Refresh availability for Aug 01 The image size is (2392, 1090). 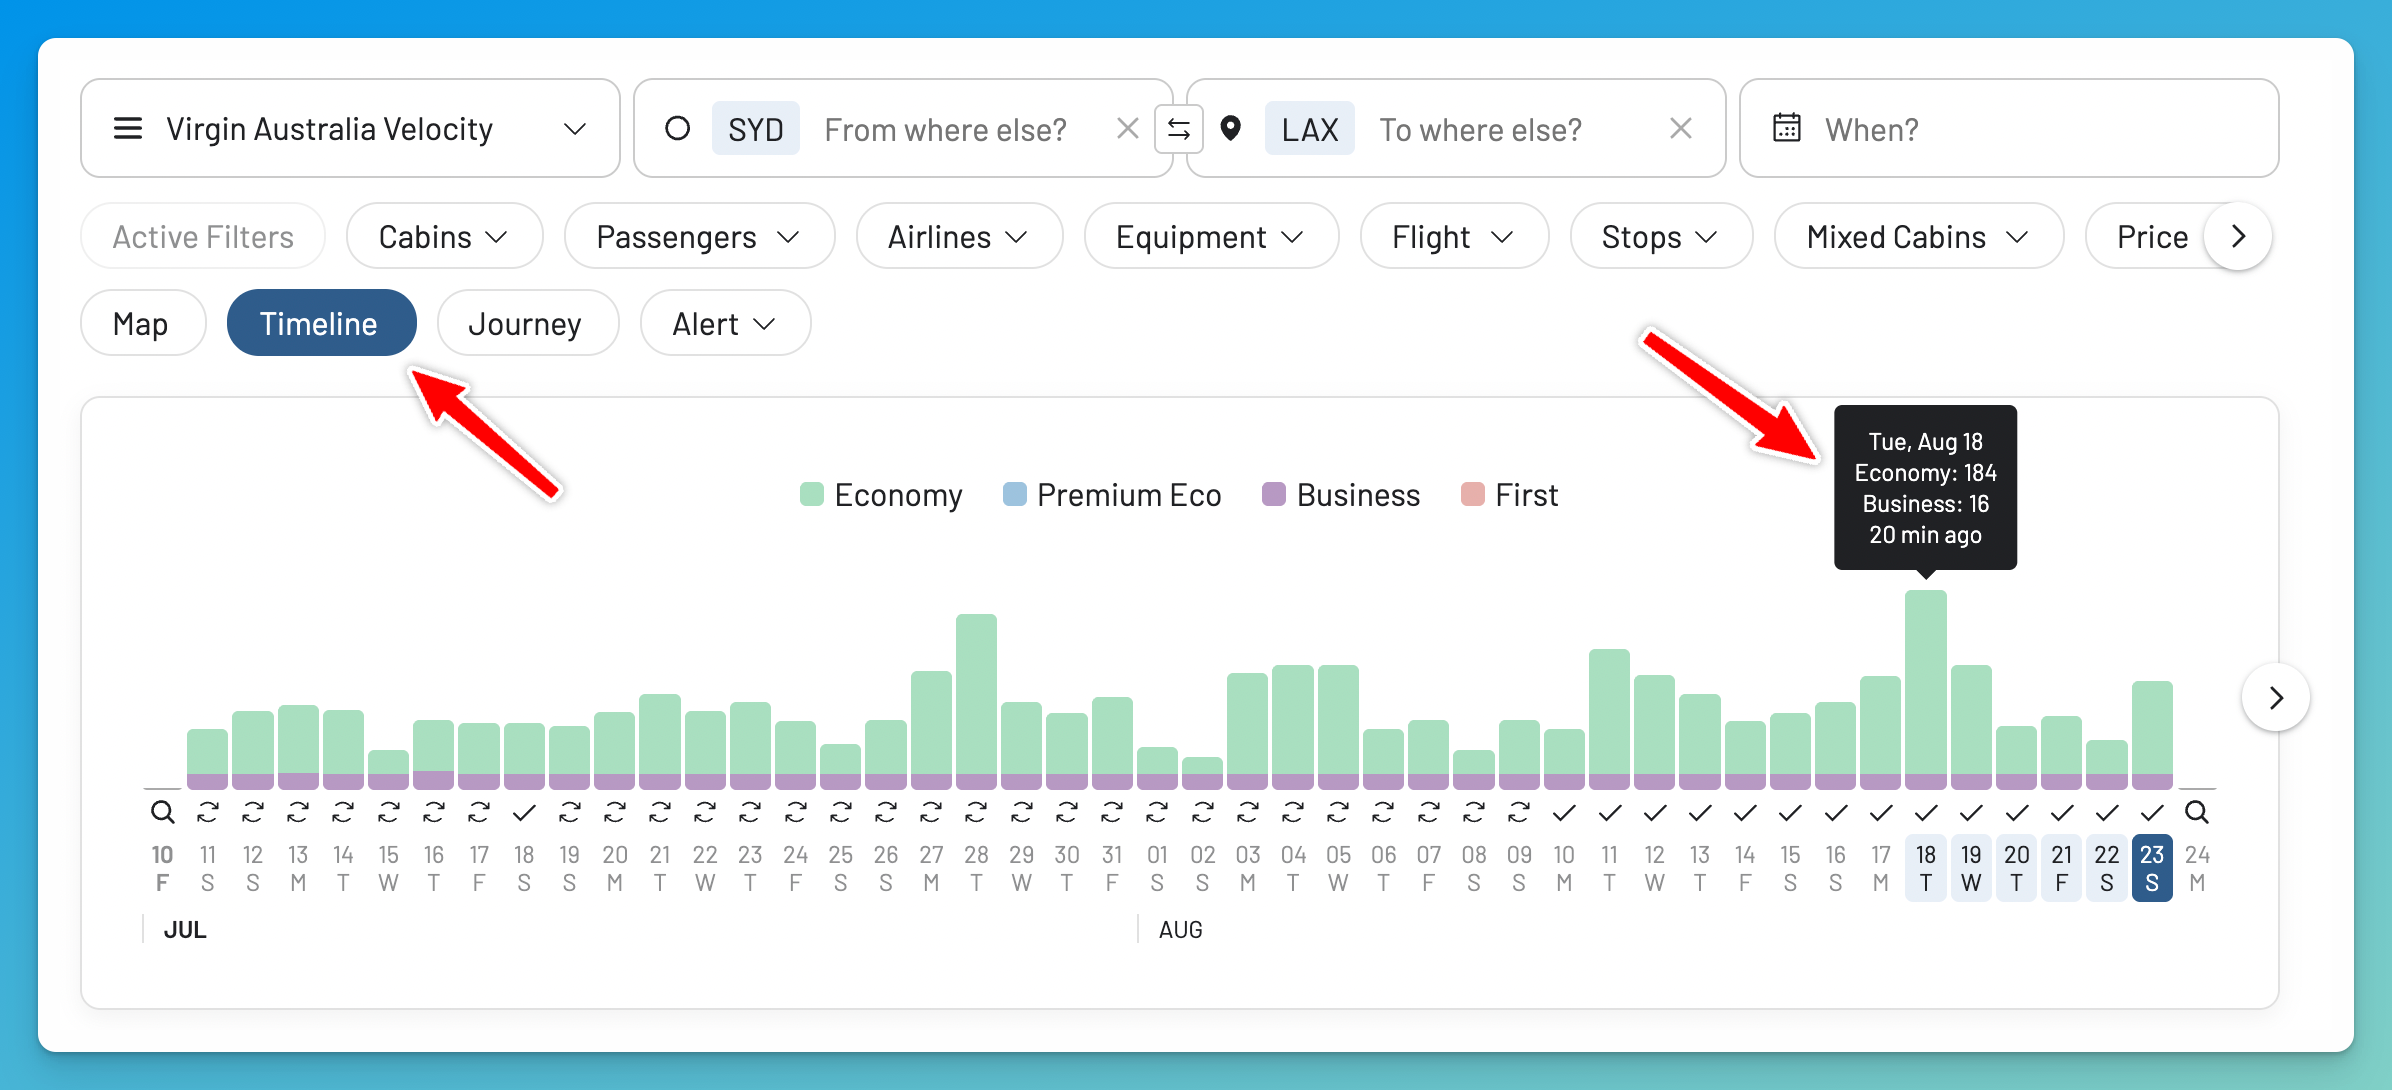pos(1157,812)
